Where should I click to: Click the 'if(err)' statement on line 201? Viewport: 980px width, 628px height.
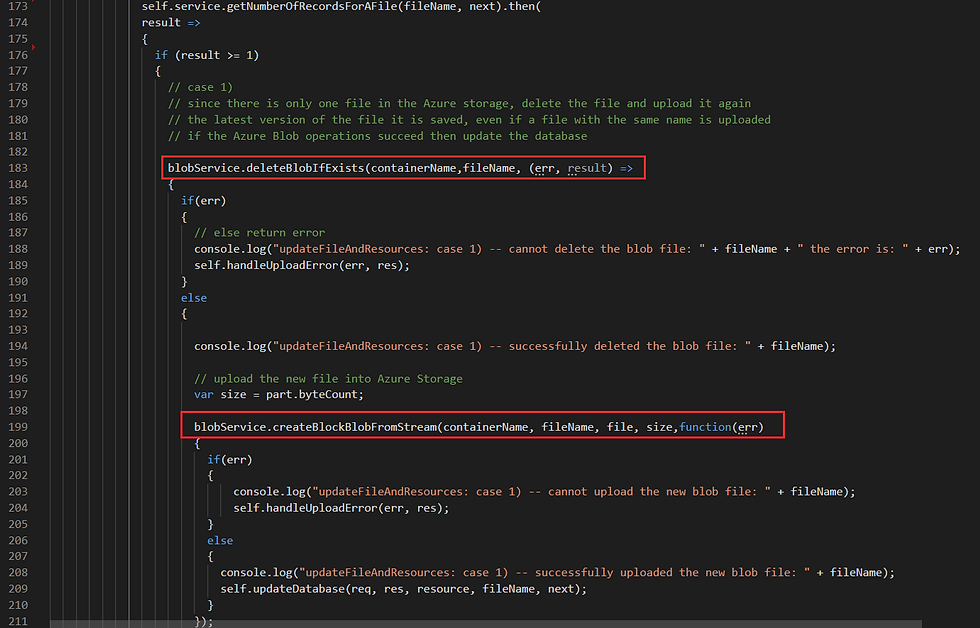pos(229,459)
